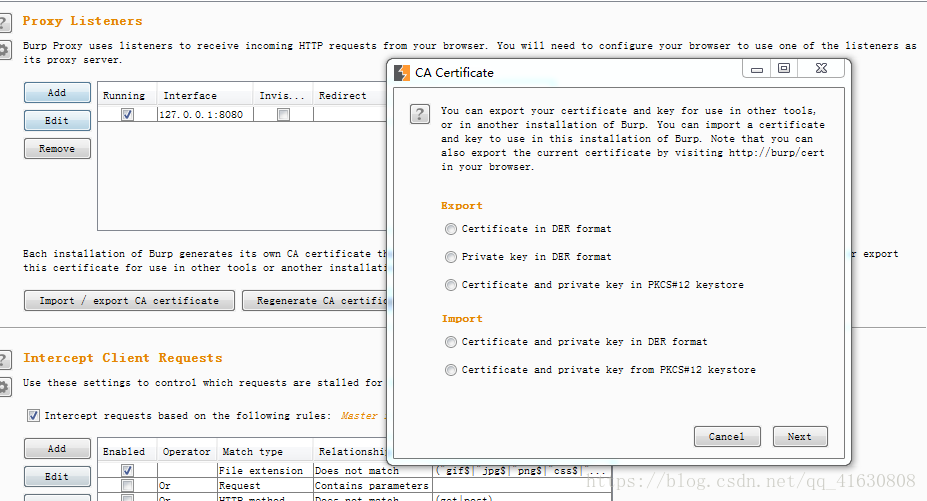The image size is (927, 501).
Task: Click the file extension regex condition cell
Action: (x=522, y=471)
